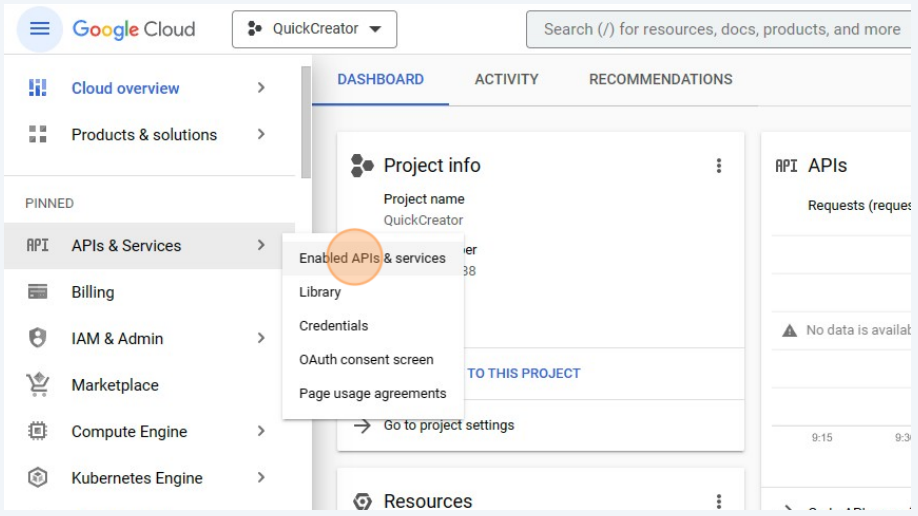Expand IAM & Admin chevron
The height and width of the screenshot is (516, 918).
(261, 338)
